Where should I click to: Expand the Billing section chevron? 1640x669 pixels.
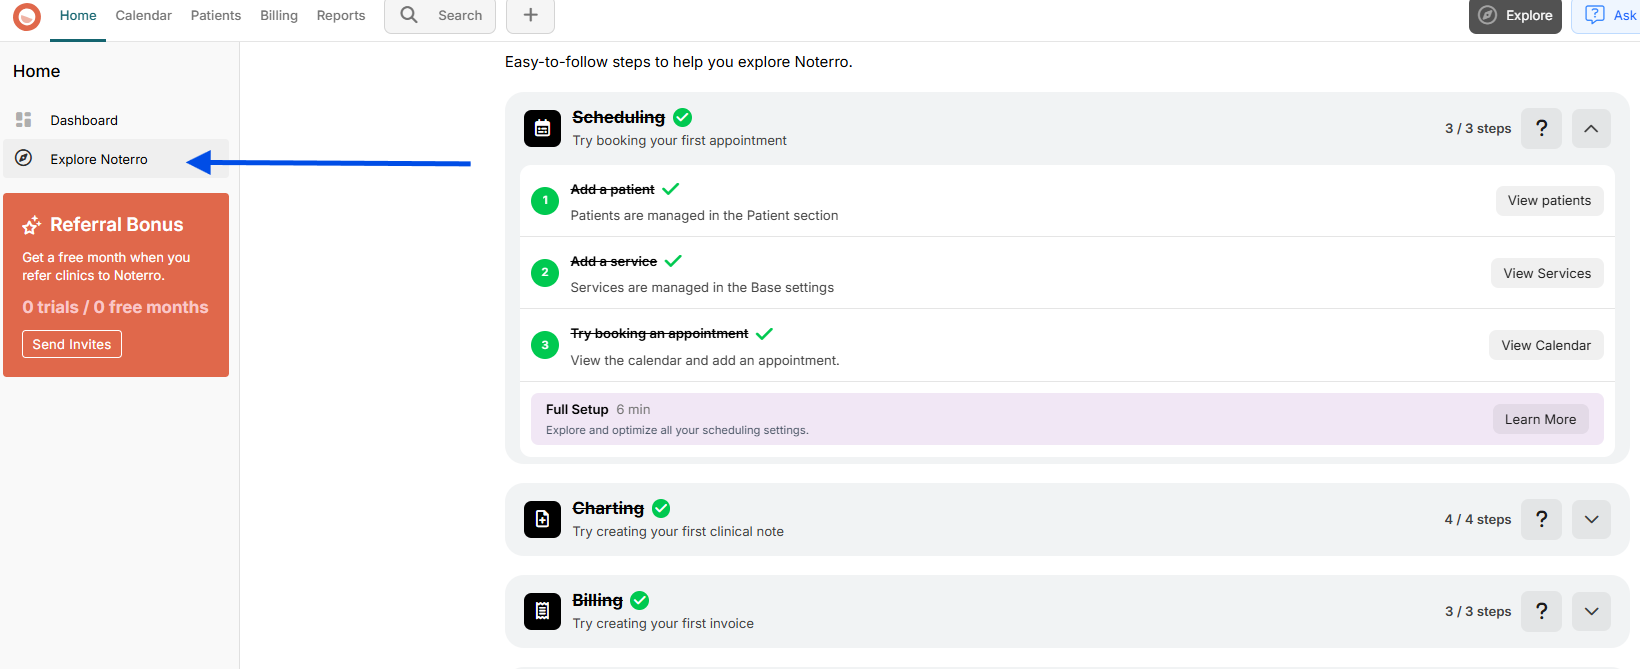point(1591,611)
